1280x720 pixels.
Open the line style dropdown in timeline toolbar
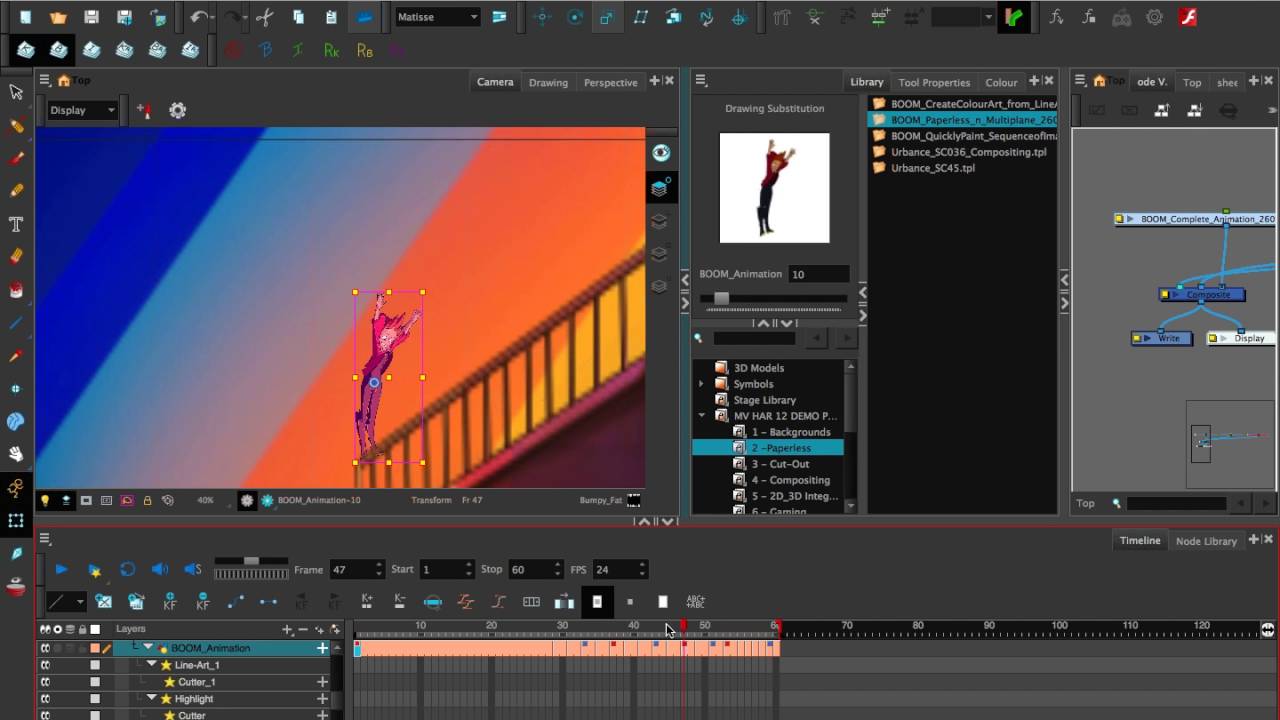pos(66,601)
